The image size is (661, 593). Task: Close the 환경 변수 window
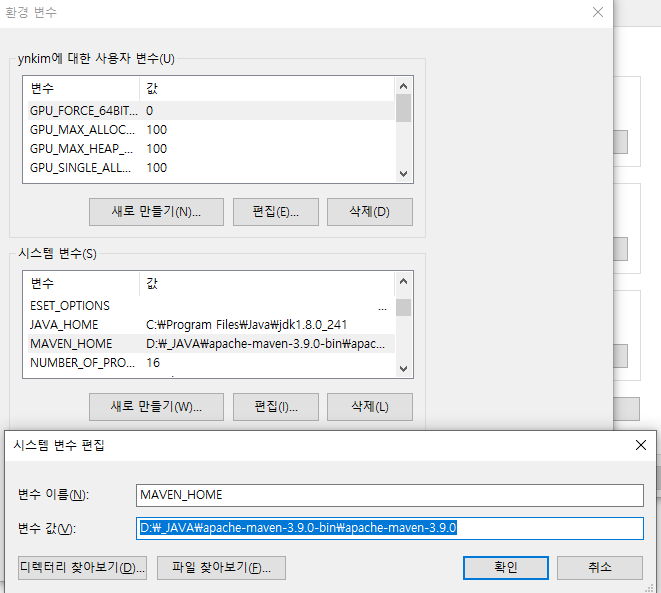pos(598,12)
